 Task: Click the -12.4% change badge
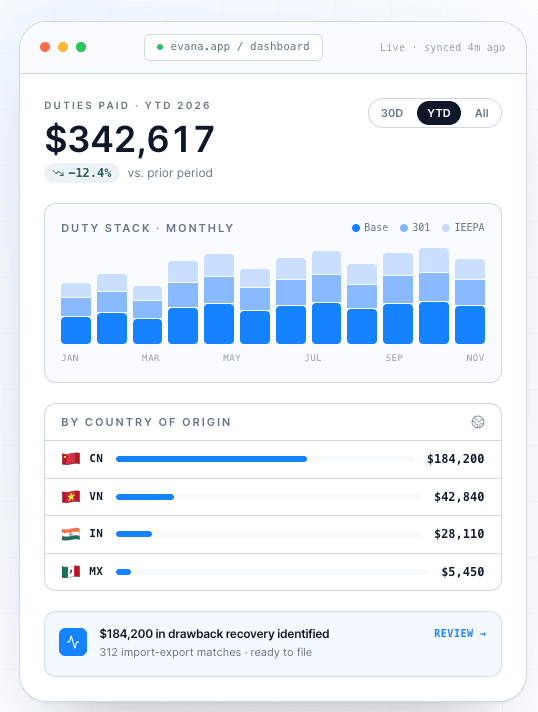pos(82,173)
